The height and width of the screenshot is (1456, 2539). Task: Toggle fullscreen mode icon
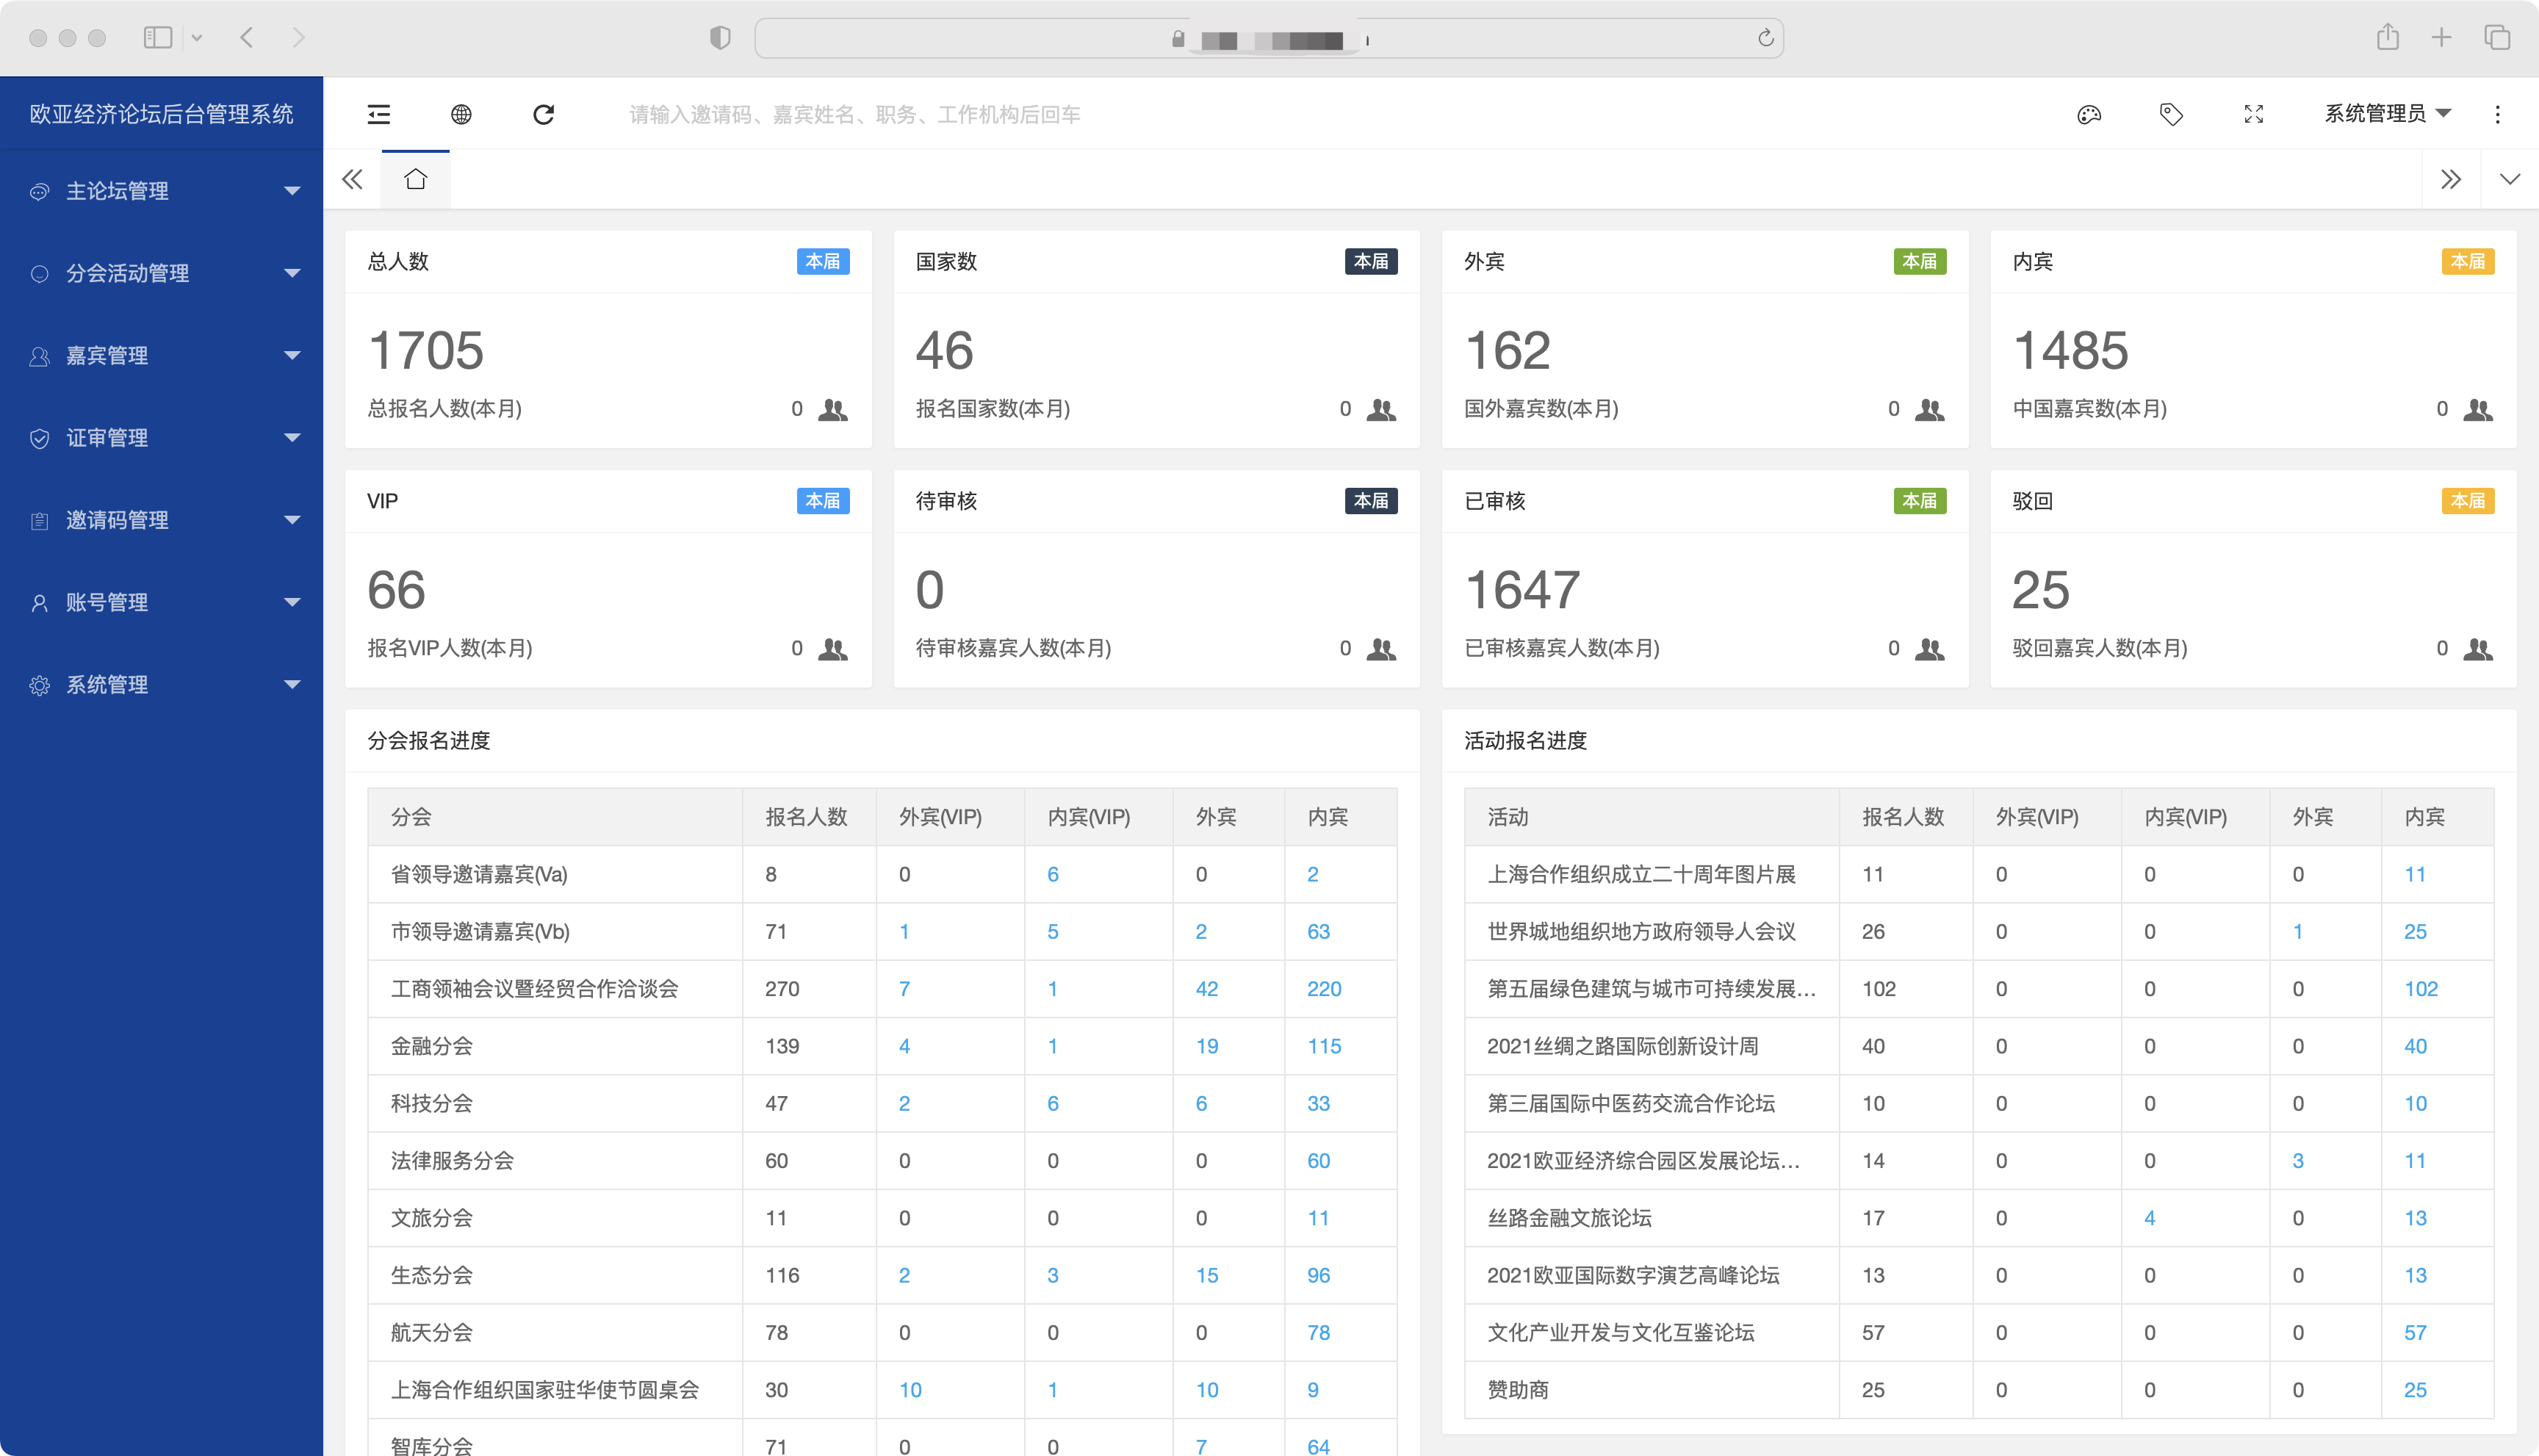click(2253, 114)
